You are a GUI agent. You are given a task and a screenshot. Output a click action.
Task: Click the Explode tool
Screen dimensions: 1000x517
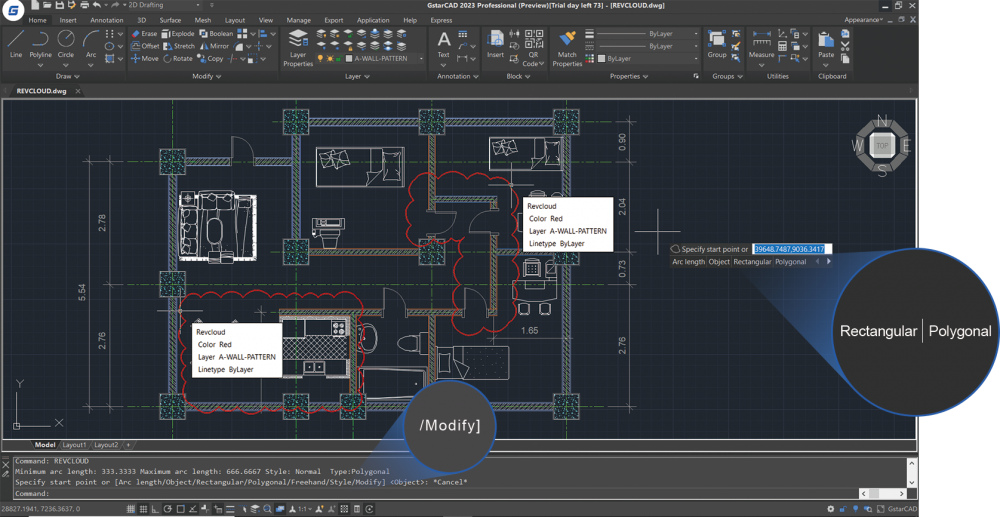[178, 34]
